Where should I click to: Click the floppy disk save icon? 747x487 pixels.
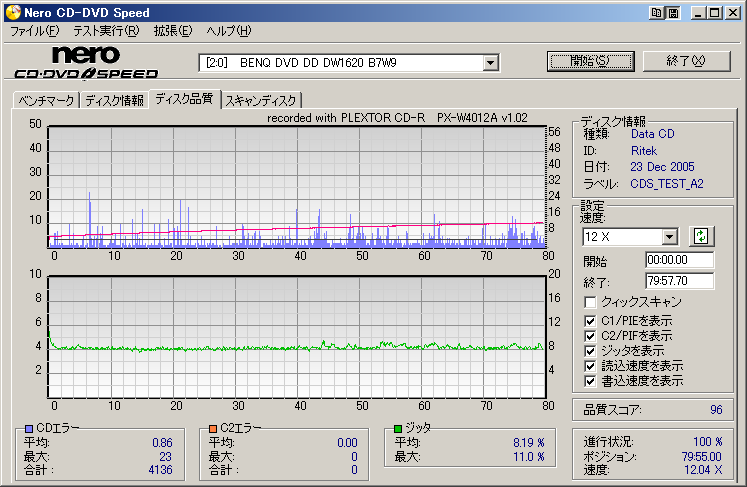coord(673,13)
